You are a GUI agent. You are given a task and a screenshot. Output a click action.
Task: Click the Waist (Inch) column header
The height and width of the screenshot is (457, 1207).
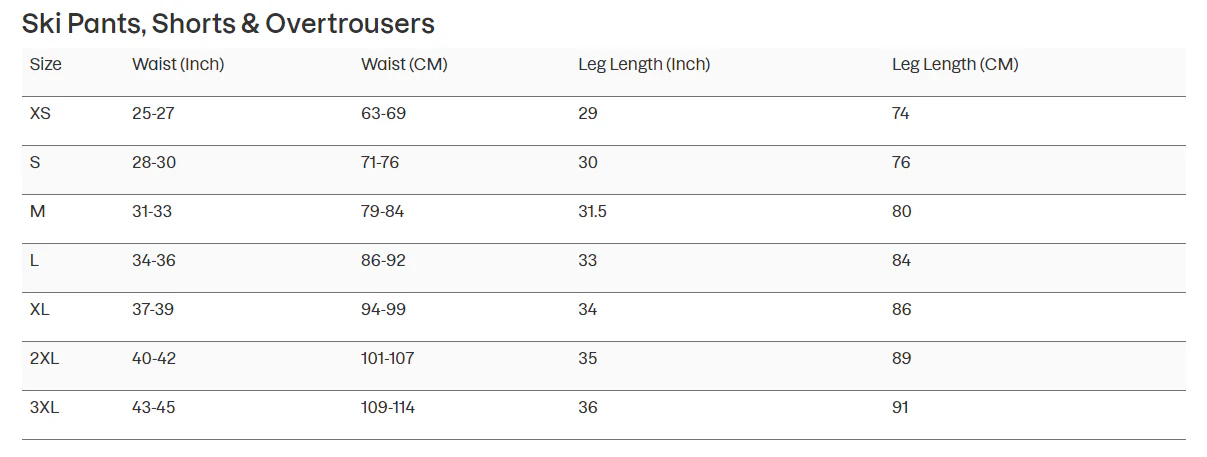tap(178, 65)
